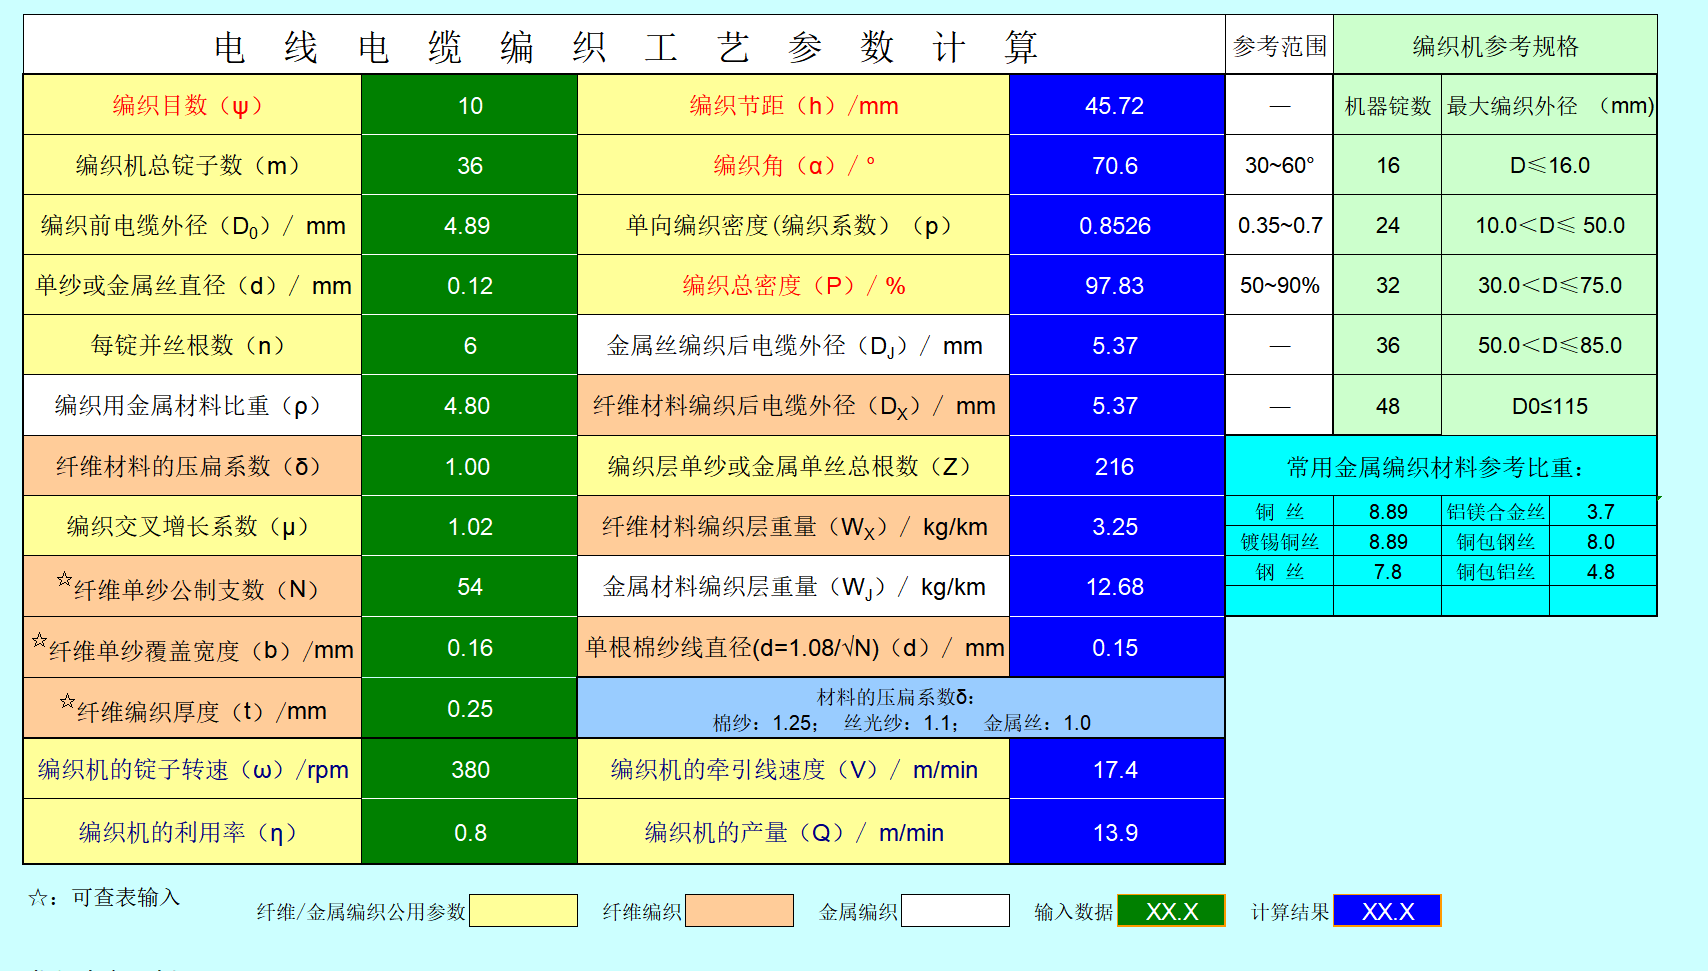The height and width of the screenshot is (971, 1708).
Task: Select the 纤维材料的压扁系数 value 1.00 cell
Action: click(x=469, y=466)
